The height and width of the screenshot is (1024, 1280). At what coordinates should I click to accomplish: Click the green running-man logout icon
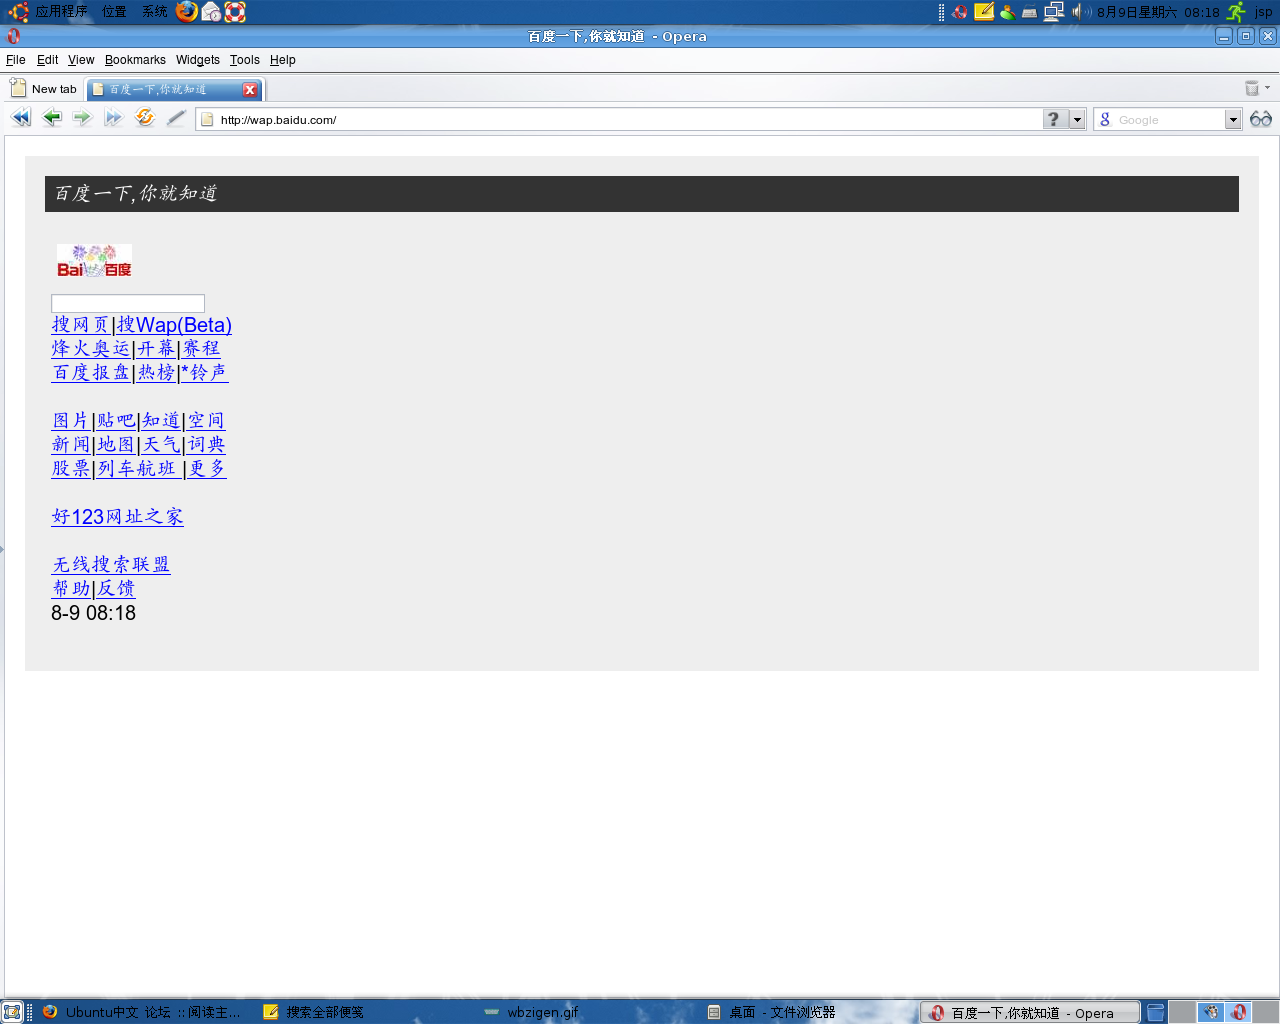1237,12
